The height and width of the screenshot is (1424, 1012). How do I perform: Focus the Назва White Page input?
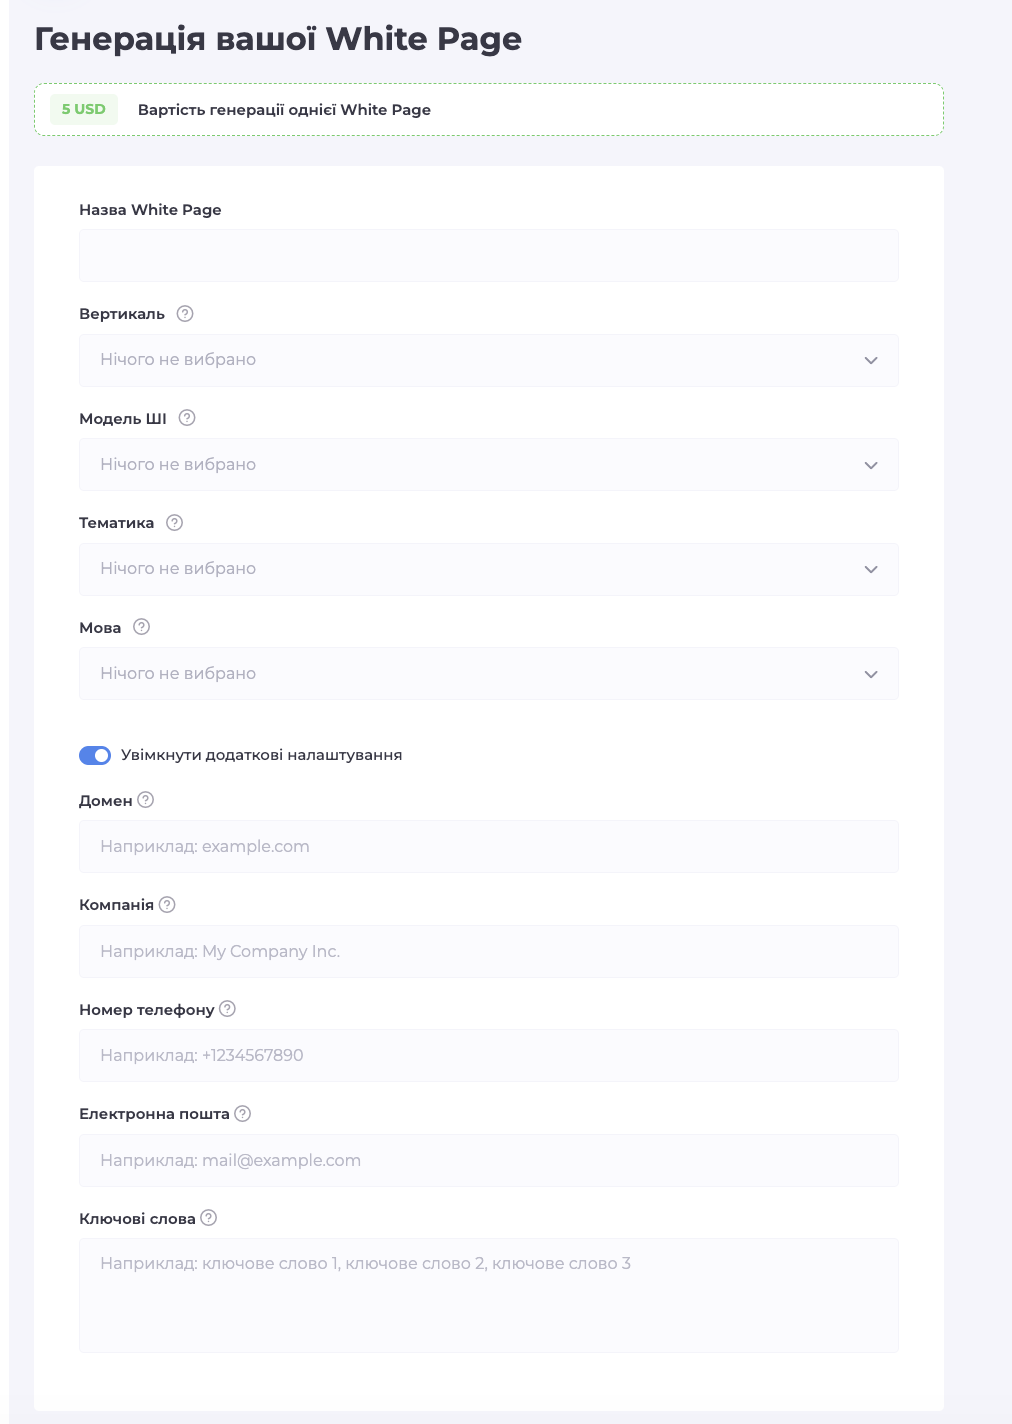pyautogui.click(x=488, y=256)
